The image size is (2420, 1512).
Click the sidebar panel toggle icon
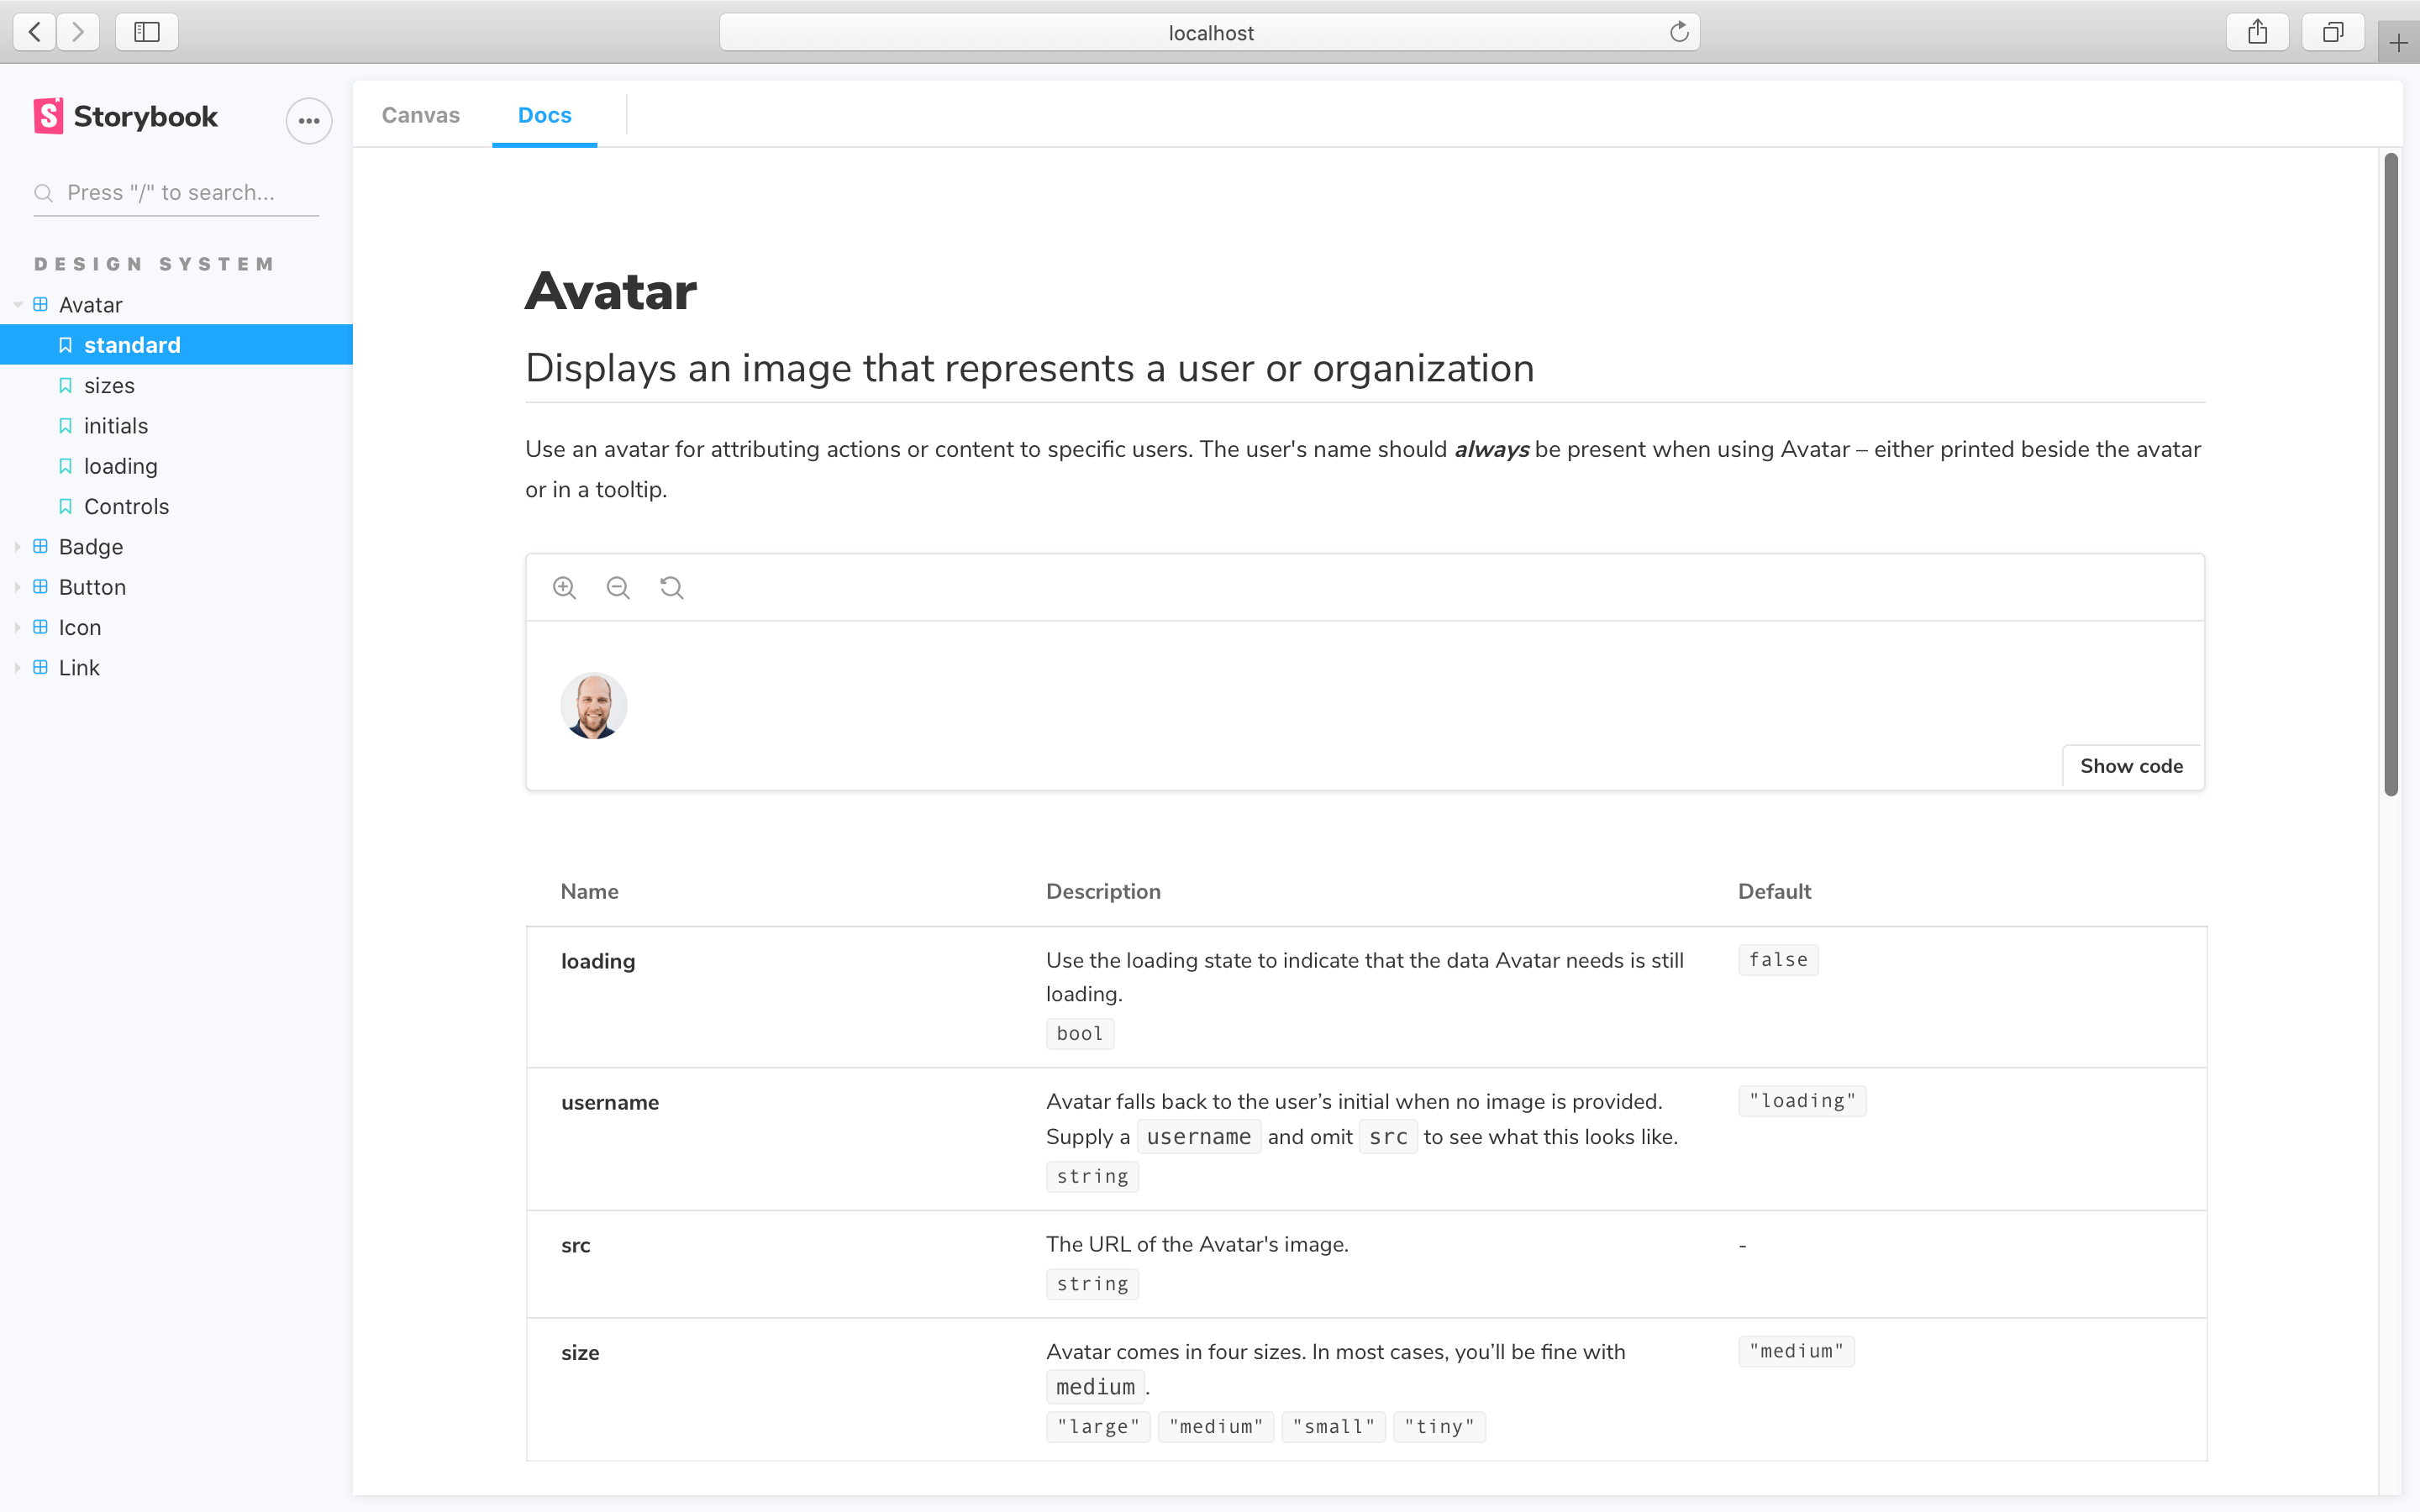click(145, 31)
